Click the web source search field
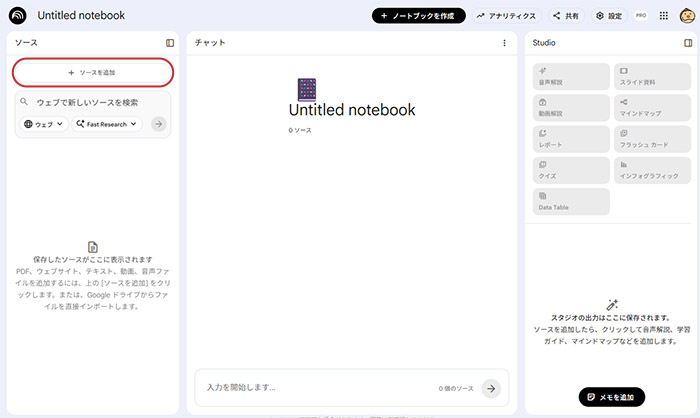 pos(93,102)
